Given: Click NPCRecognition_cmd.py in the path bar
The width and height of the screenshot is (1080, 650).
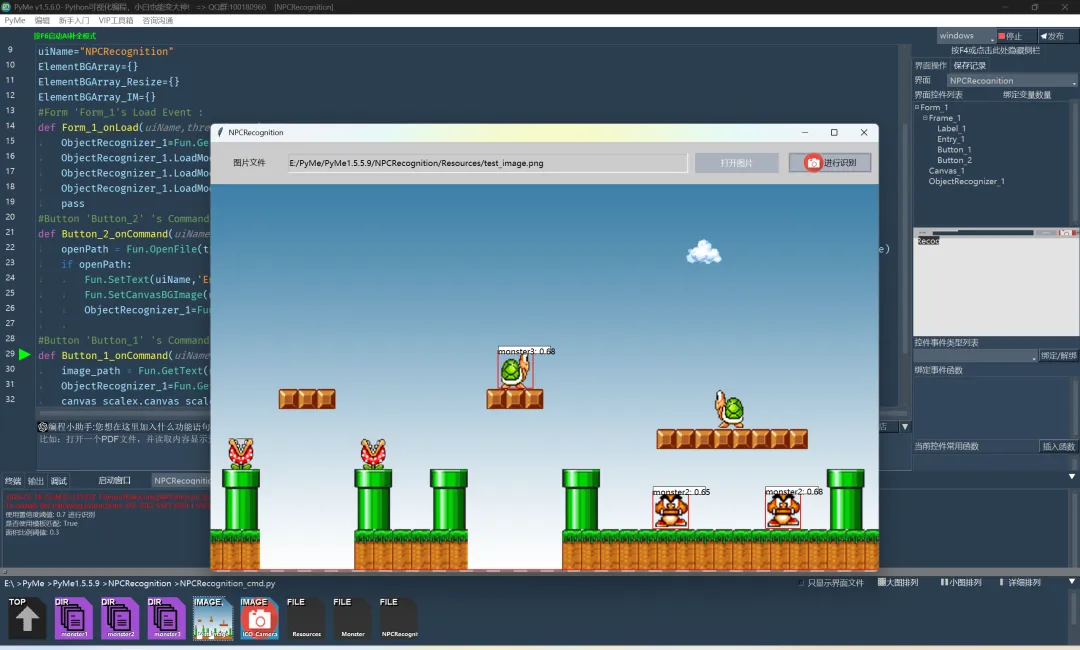Looking at the screenshot, I should [227, 583].
